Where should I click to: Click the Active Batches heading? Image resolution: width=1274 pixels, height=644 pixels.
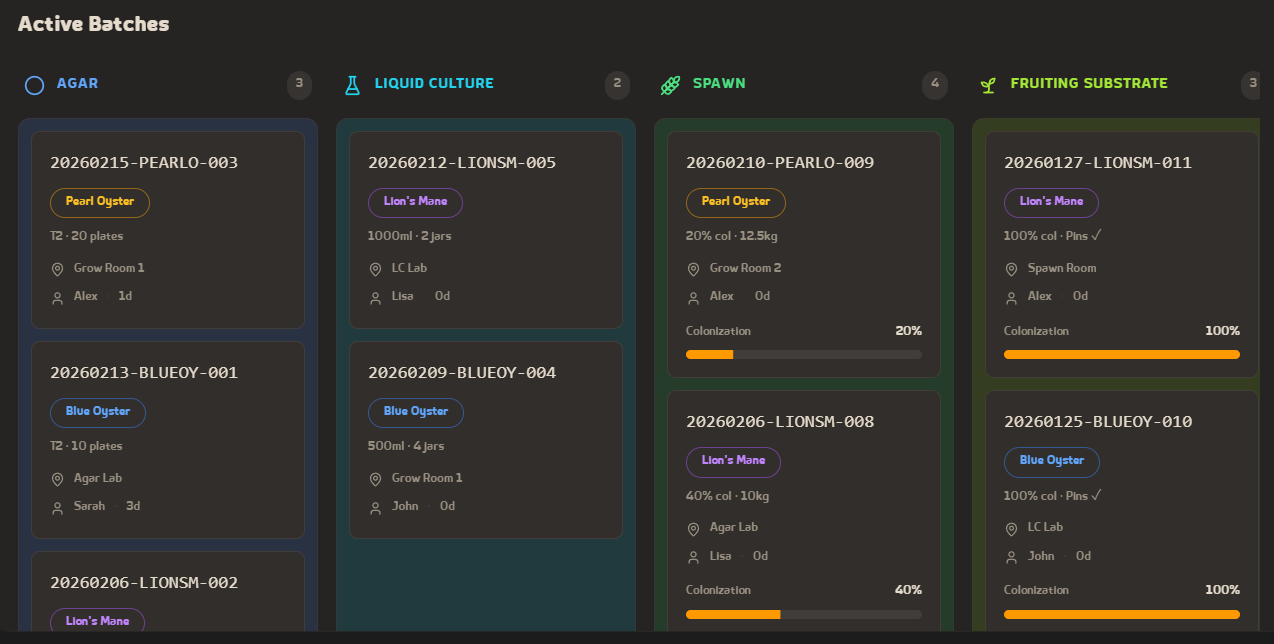[94, 24]
